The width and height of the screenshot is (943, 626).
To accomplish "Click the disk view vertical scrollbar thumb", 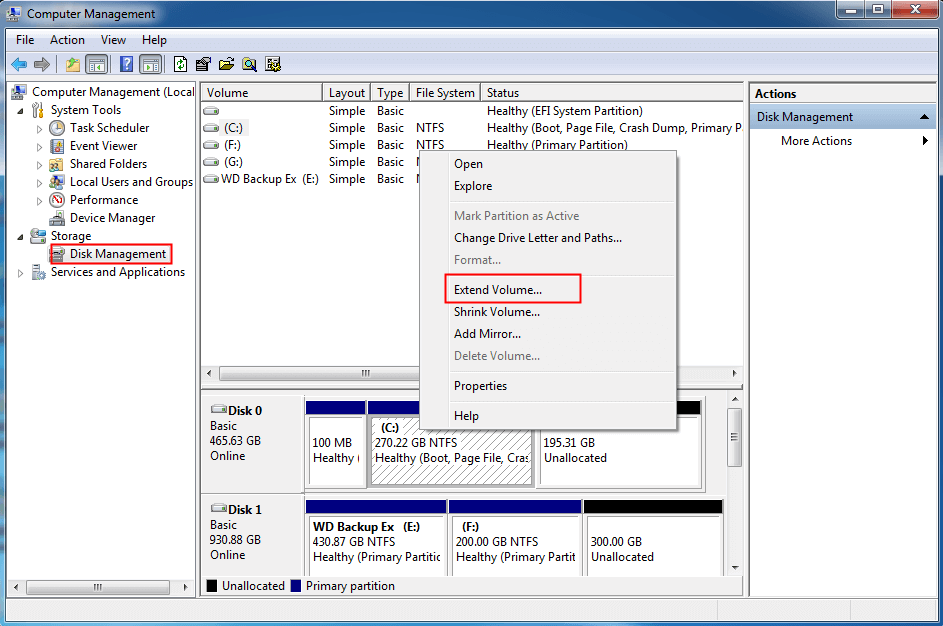I will [734, 437].
